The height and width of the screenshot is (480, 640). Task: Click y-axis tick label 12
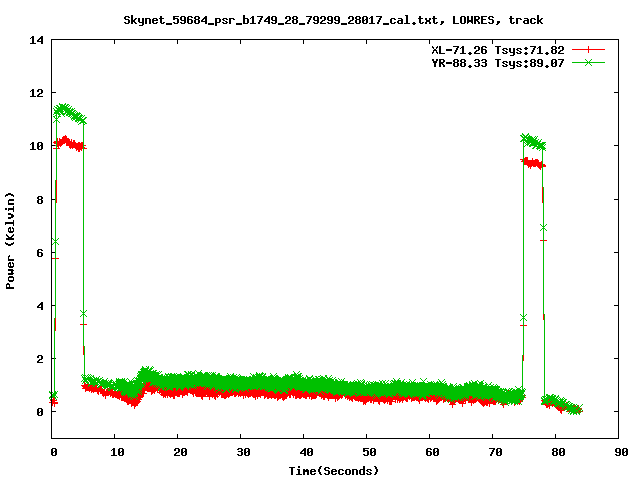pyautogui.click(x=36, y=93)
